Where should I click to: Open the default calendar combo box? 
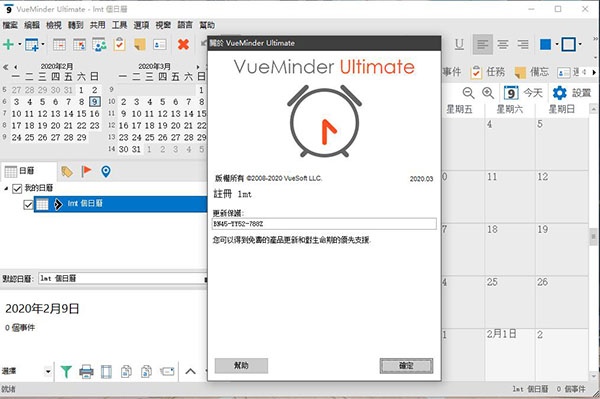click(x=122, y=278)
